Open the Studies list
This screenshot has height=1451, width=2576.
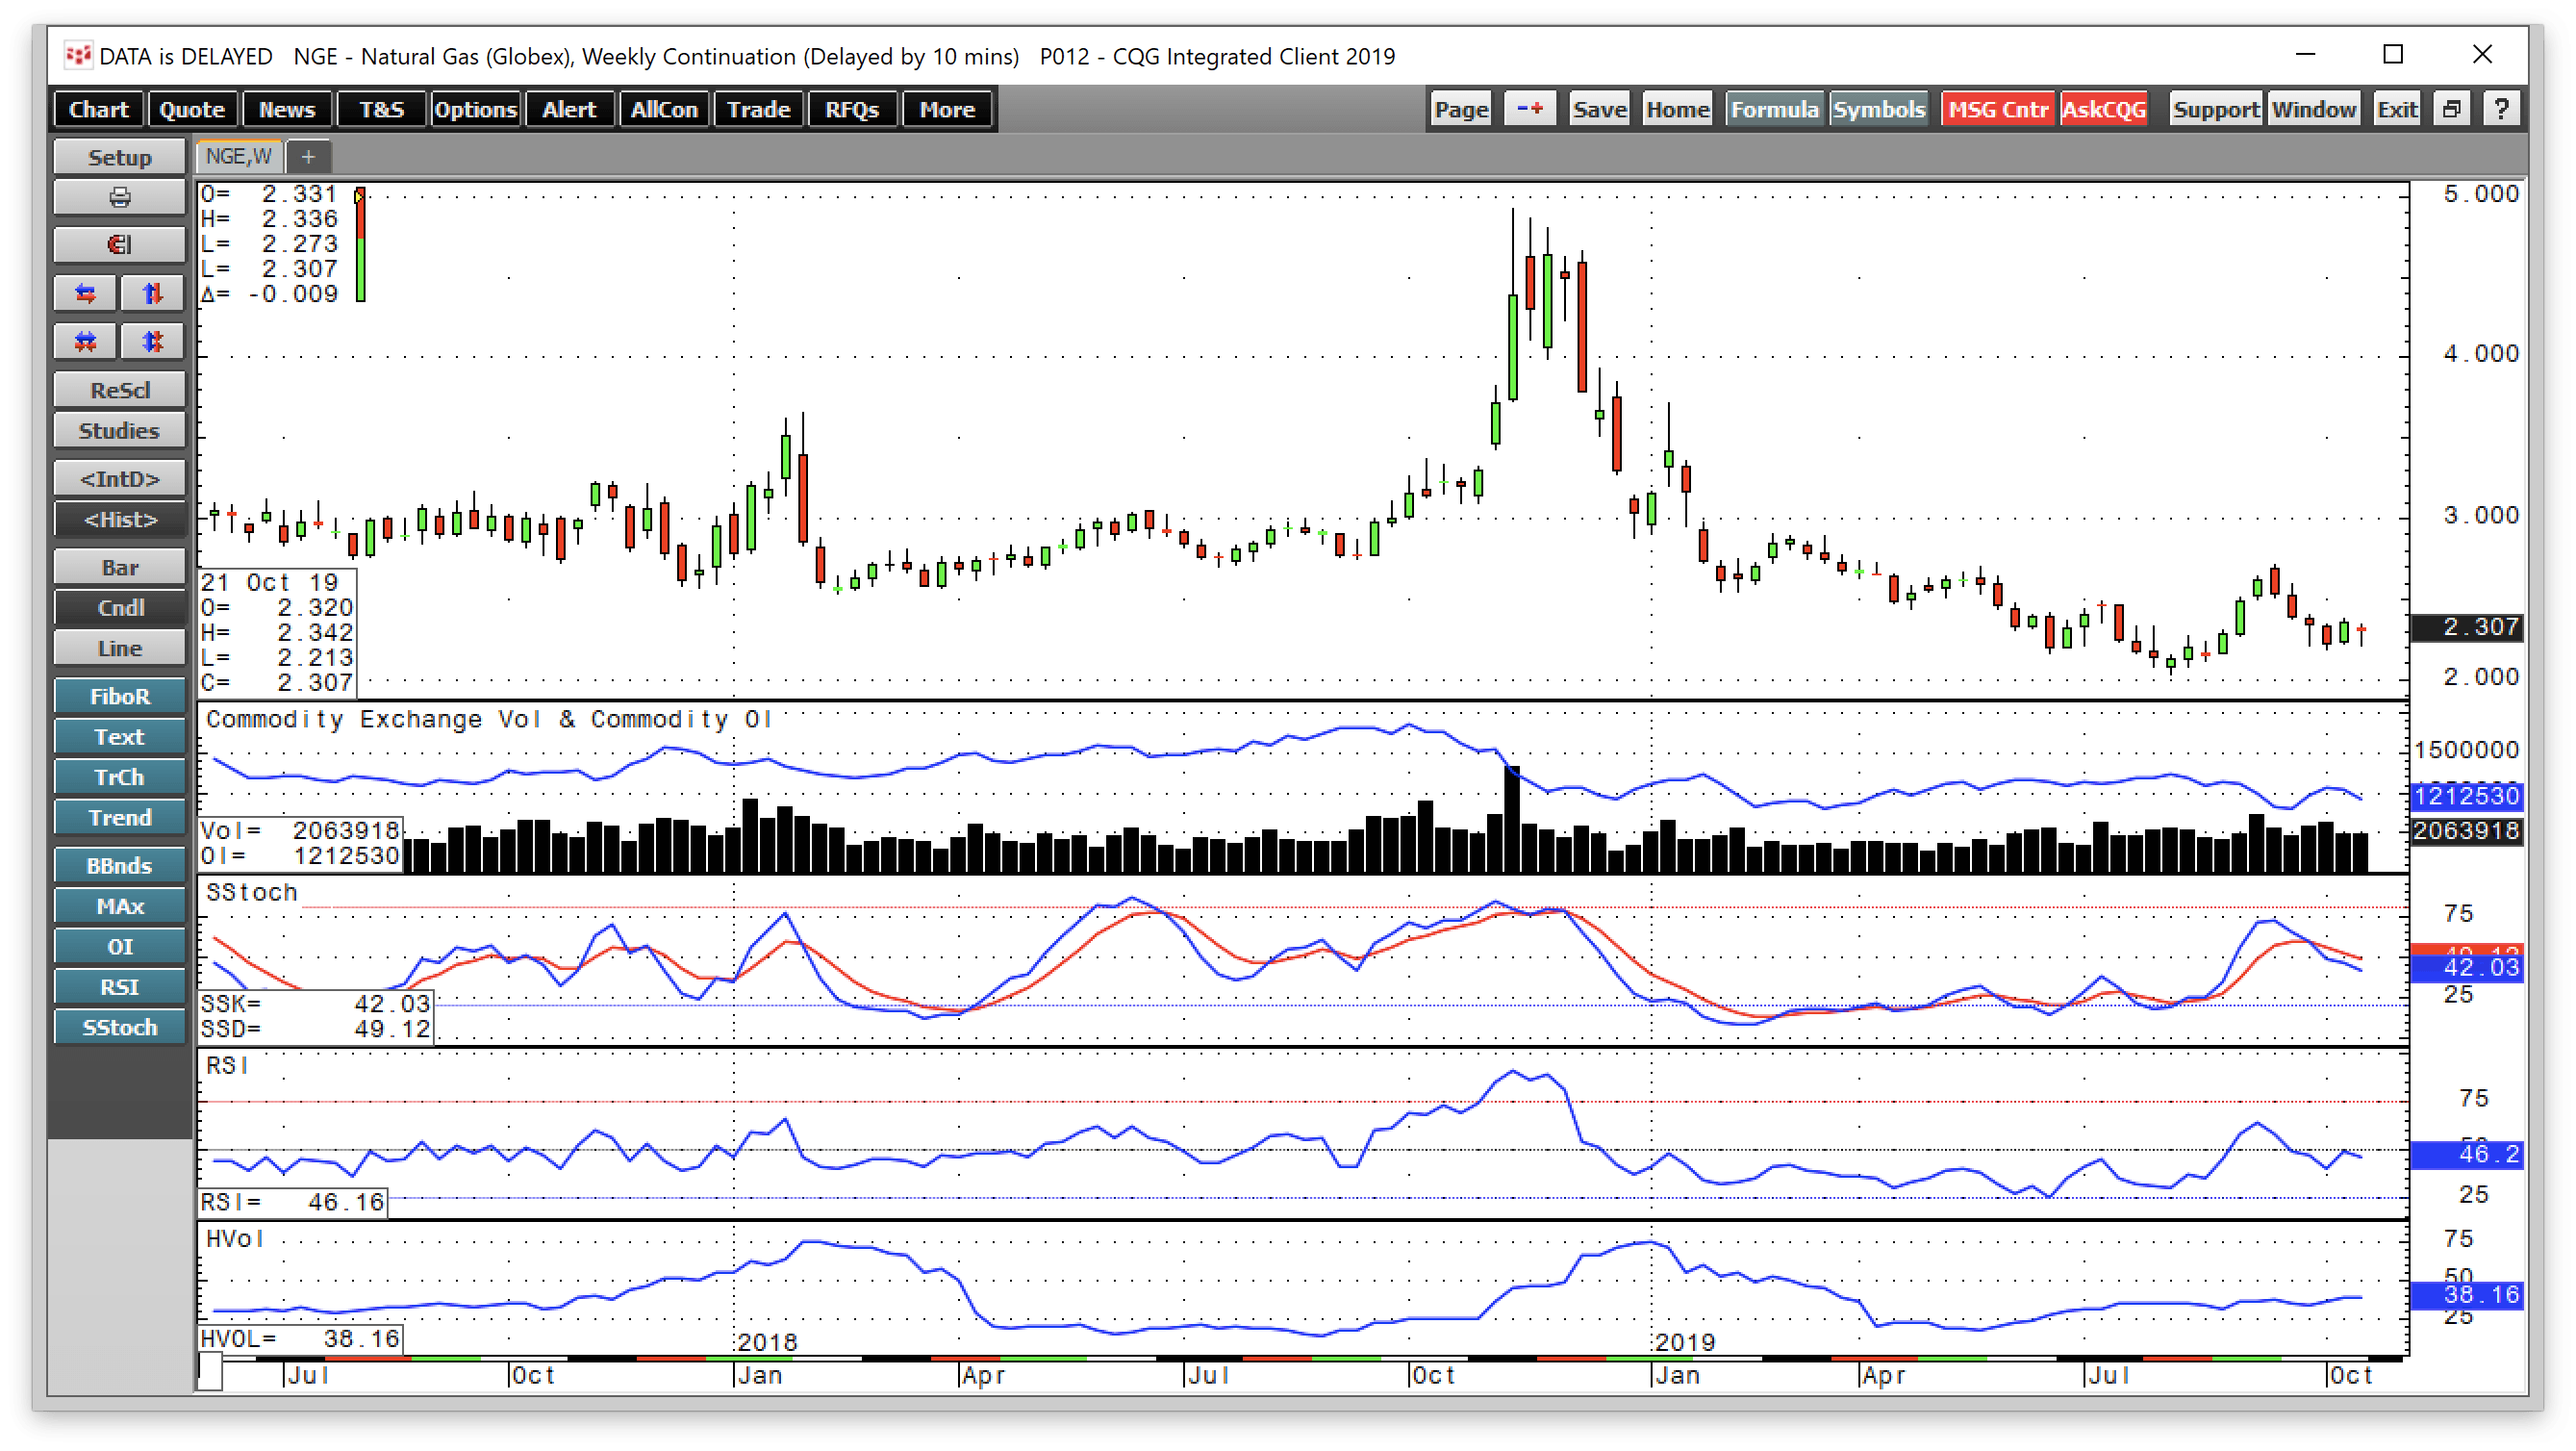click(119, 431)
